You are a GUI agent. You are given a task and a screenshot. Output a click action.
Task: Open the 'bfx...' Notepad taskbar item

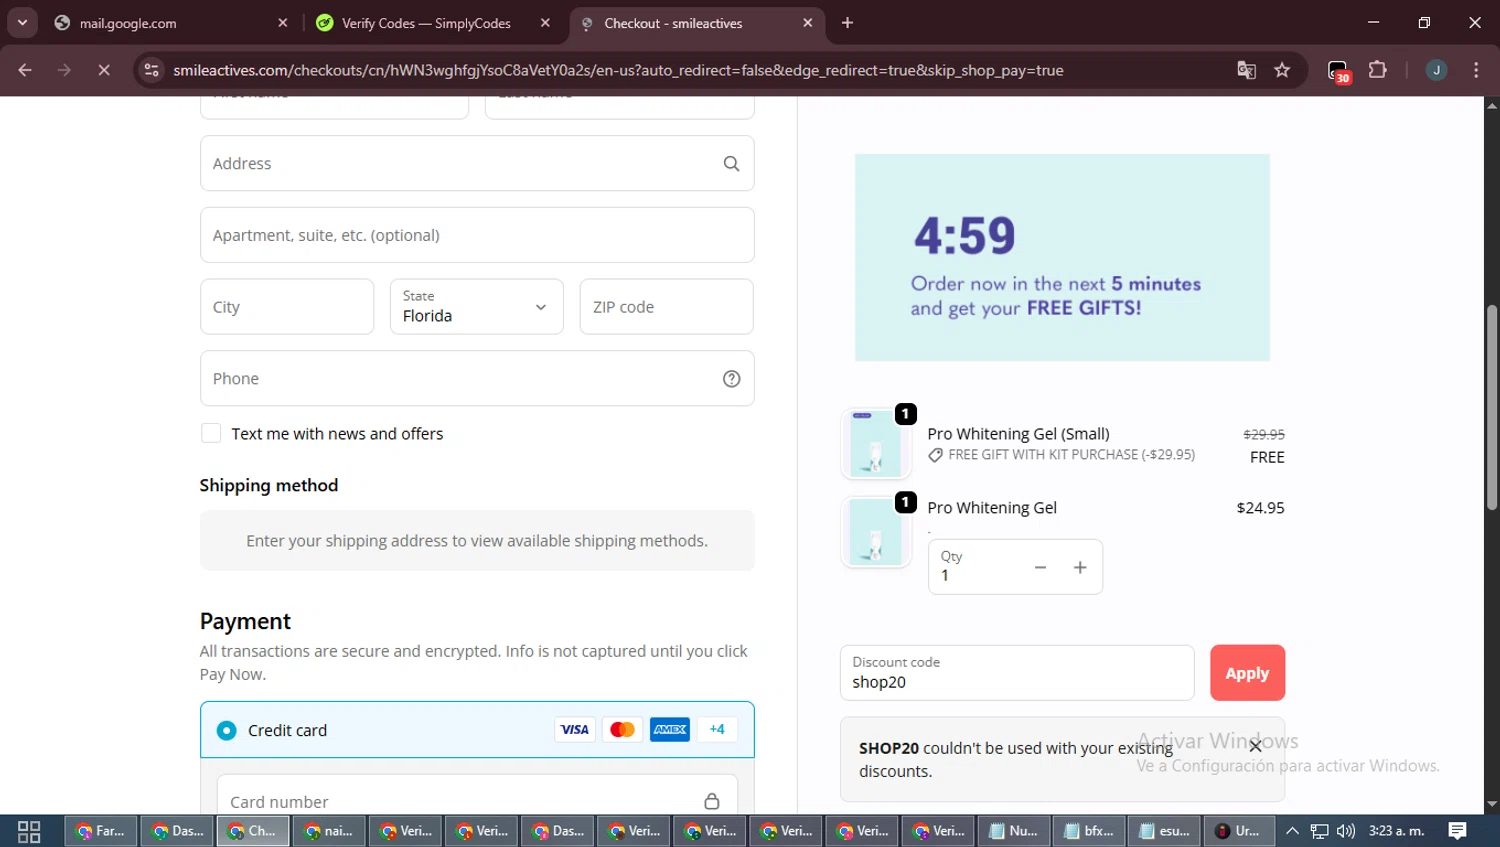1089,831
